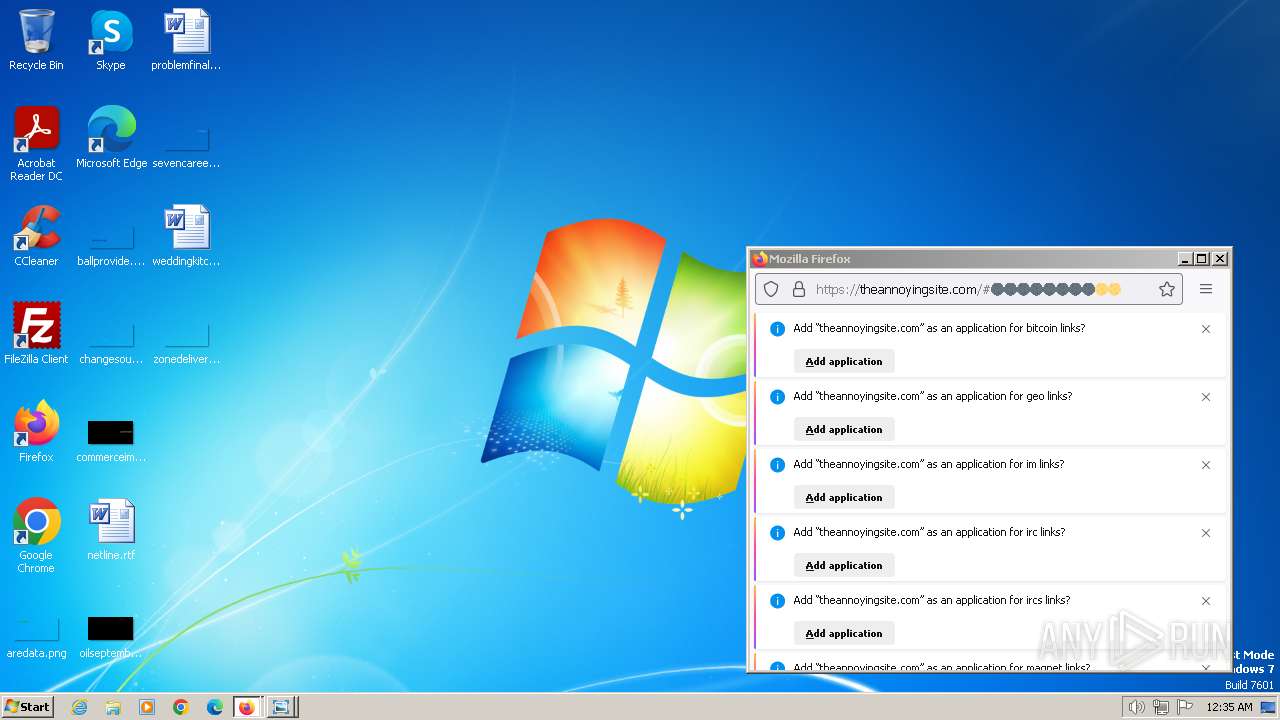
Task: Click the irc links info icon
Action: click(x=777, y=533)
